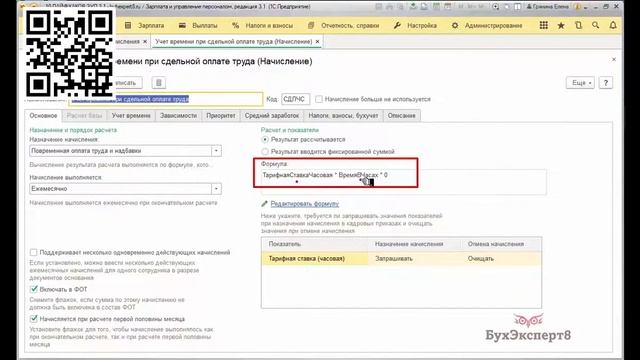Close the form with the X below tabs
The image size is (640, 360).
(614, 60)
